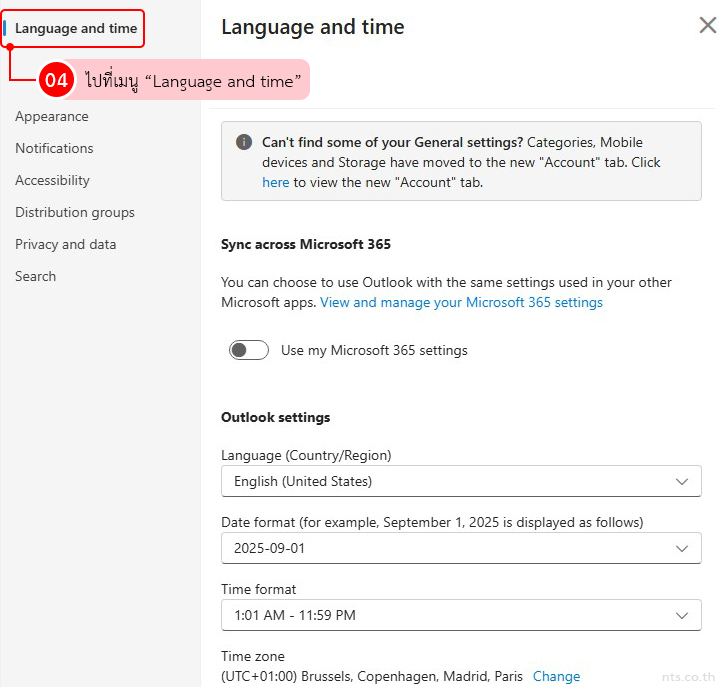Open the Language (Country/Region) dropdown
The height and width of the screenshot is (687, 720).
461,481
